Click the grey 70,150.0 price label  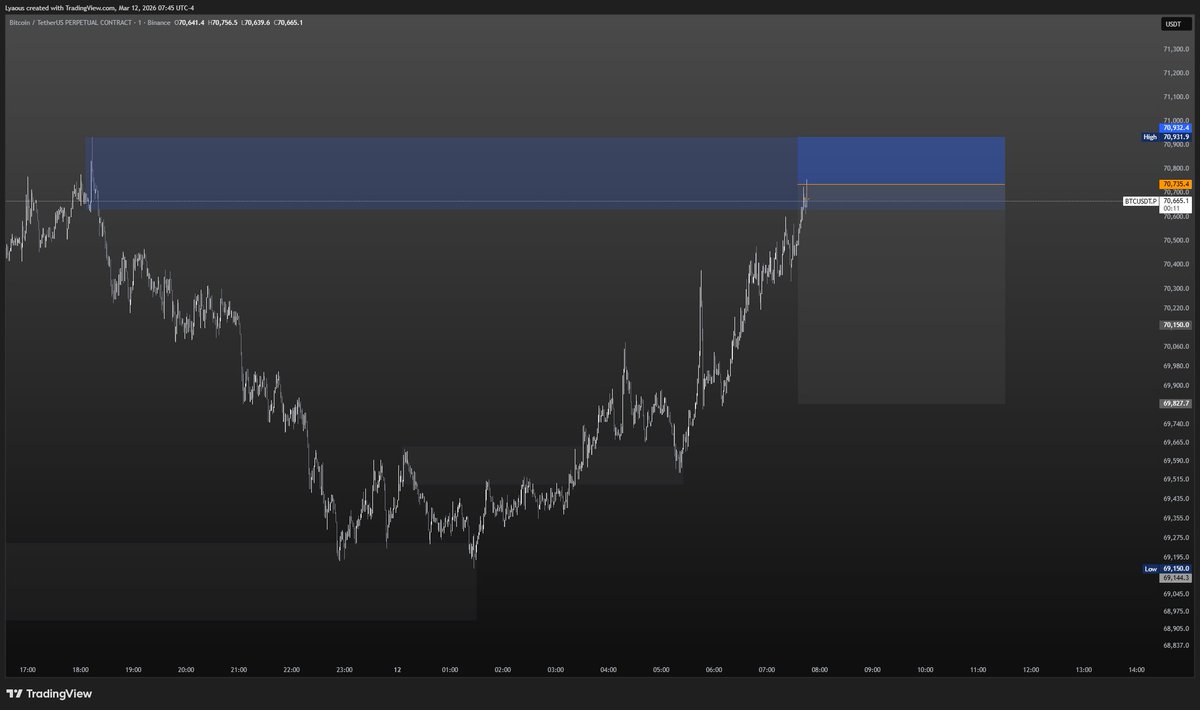[1175, 326]
